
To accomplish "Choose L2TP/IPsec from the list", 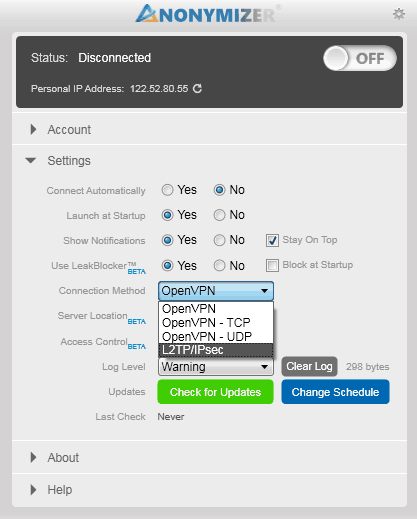I will (216, 350).
